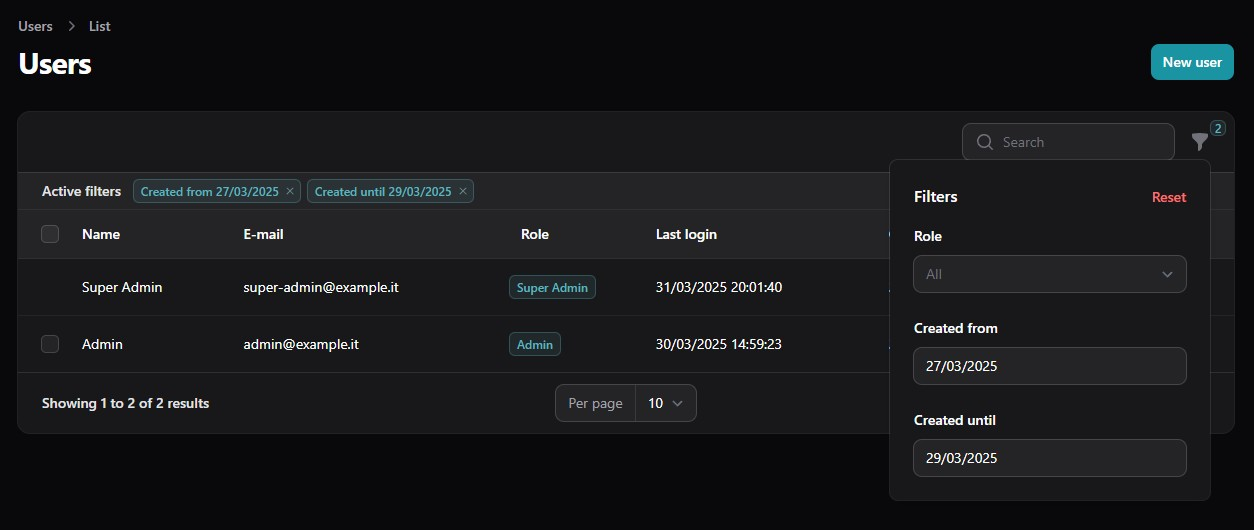The image size is (1254, 530).
Task: Reset all filters
Action: tap(1168, 197)
